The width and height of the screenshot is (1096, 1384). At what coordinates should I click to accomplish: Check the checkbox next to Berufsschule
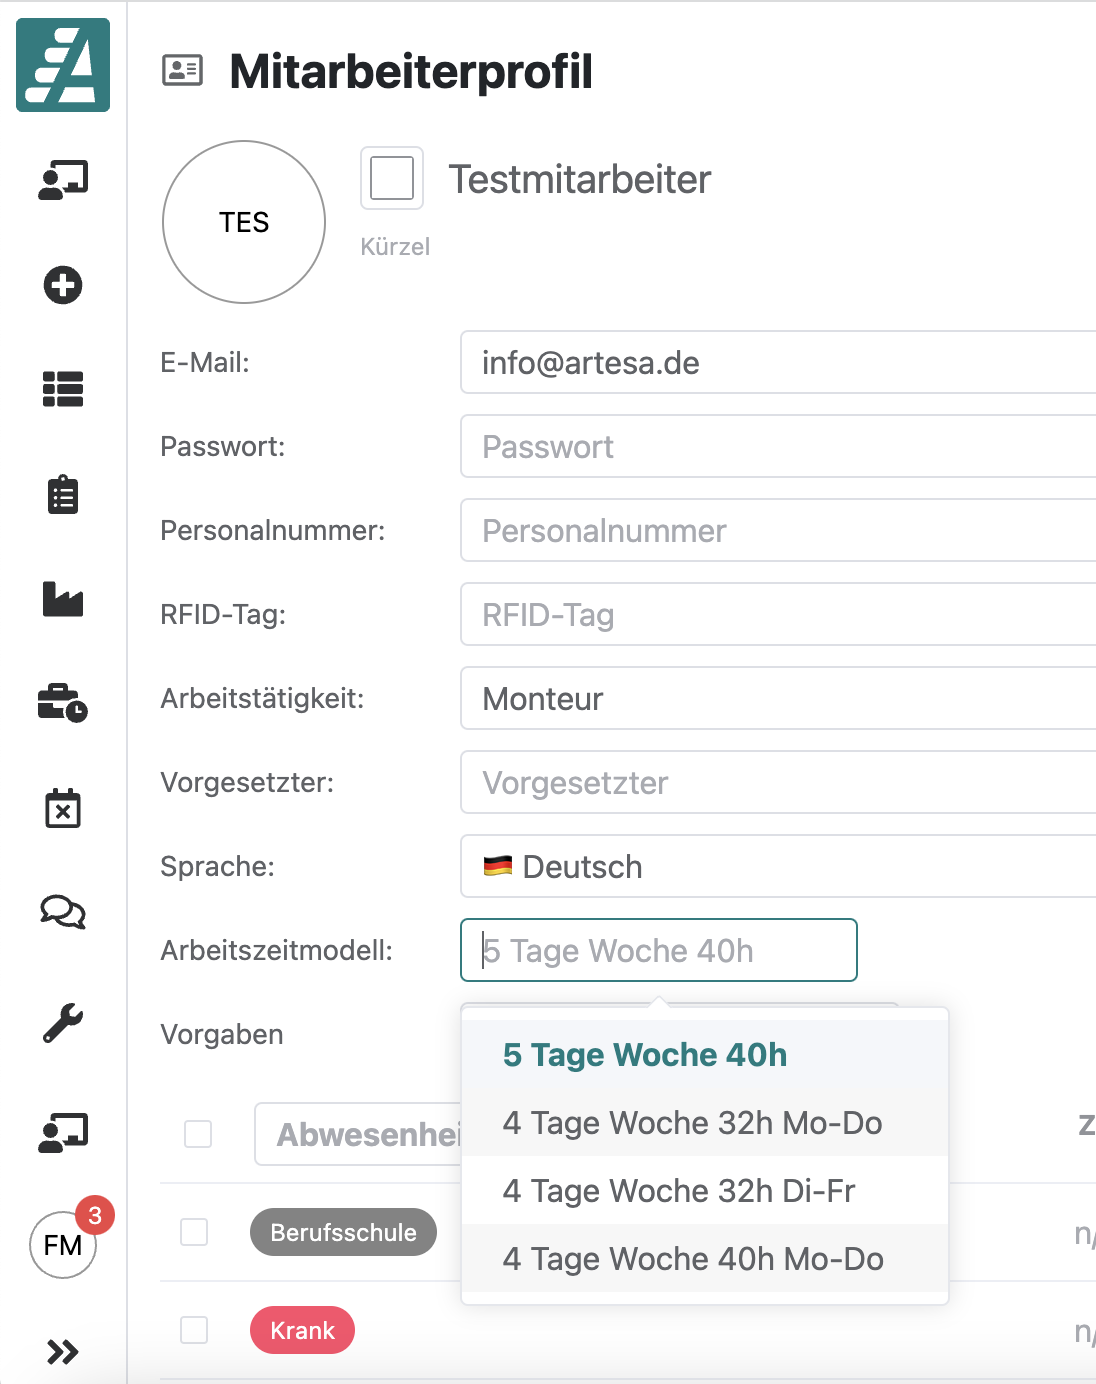coord(196,1232)
